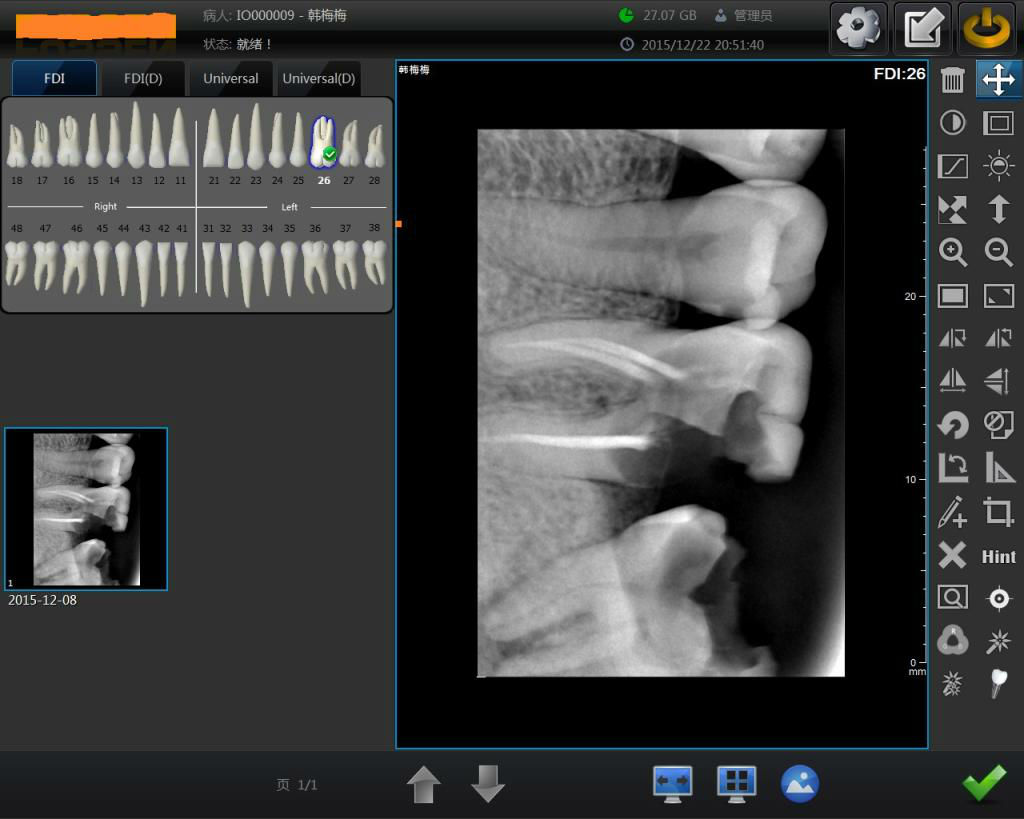Select the angle measurement triangle tool

coord(998,468)
